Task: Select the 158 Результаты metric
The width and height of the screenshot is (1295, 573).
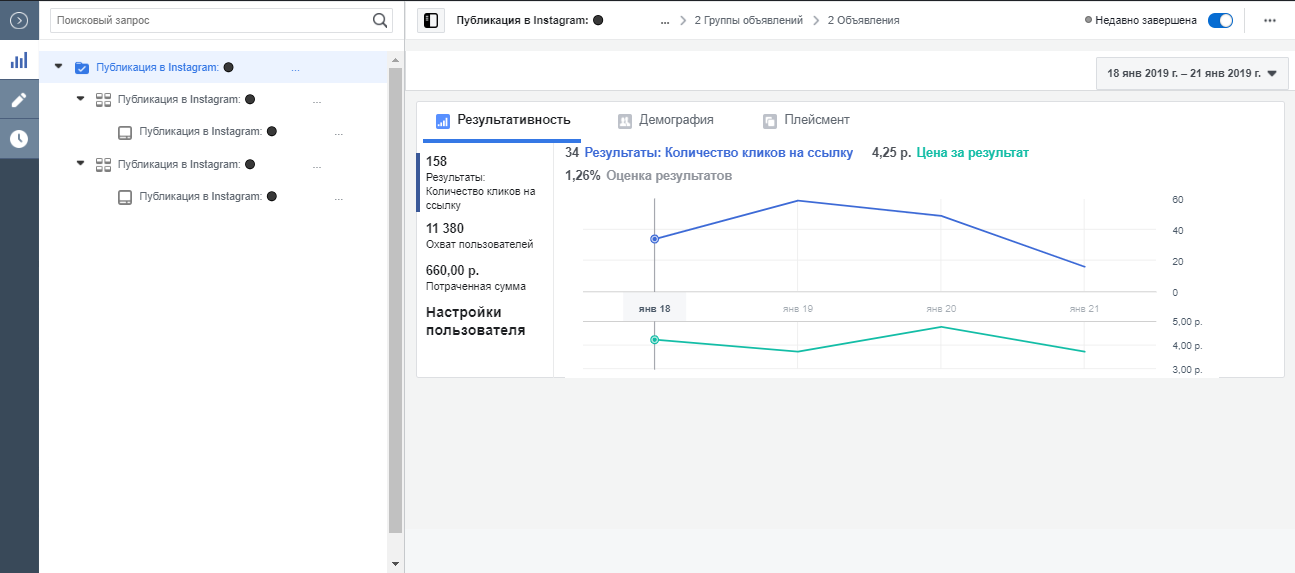Action: click(x=485, y=182)
